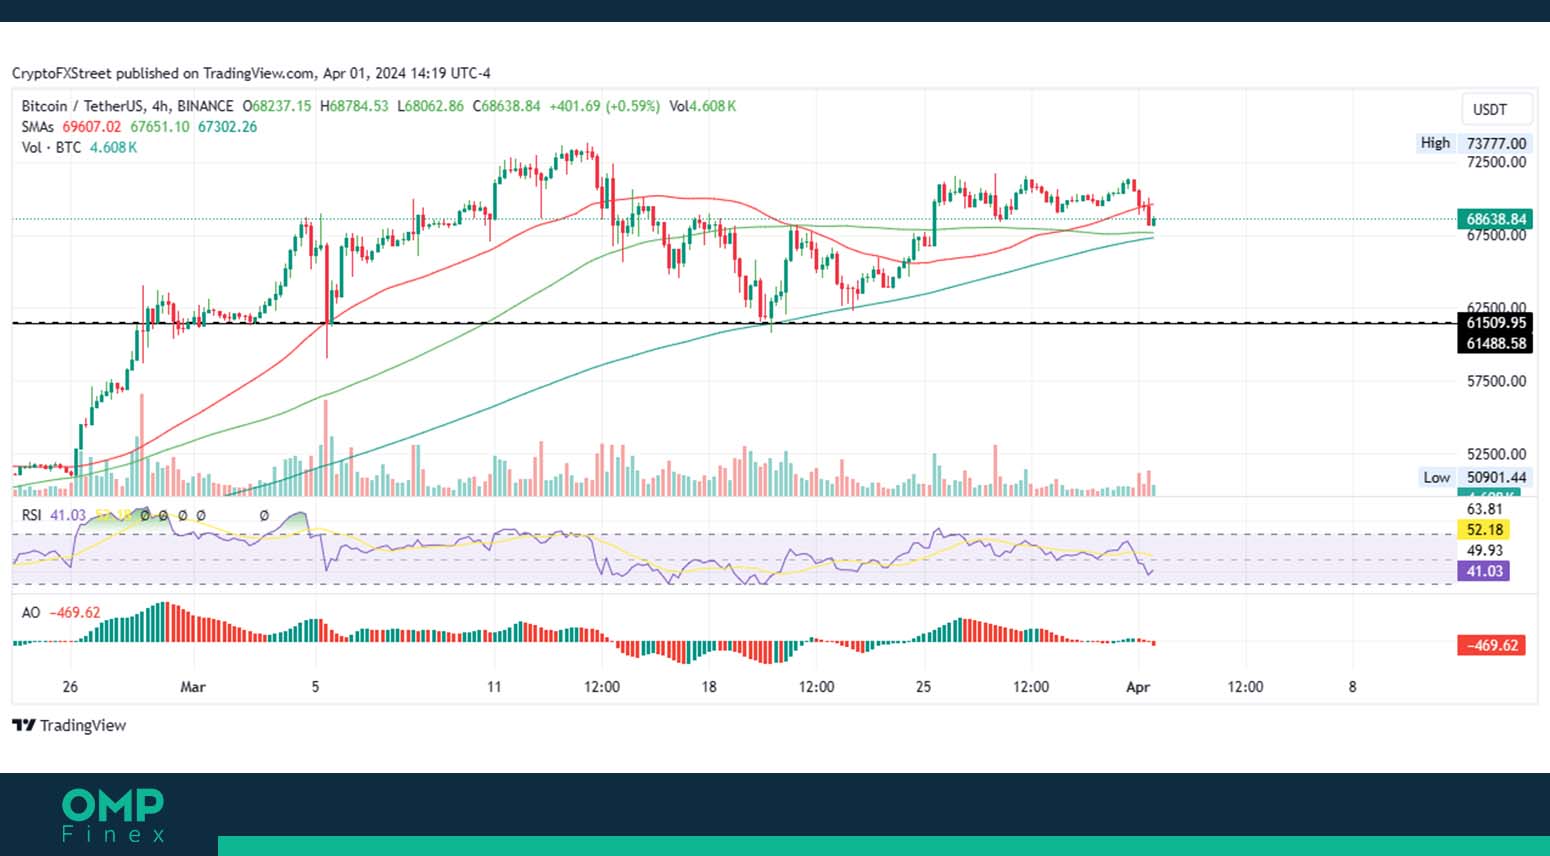Viewport: 1550px width, 856px height.
Task: Click the RSI axis value 49.93
Action: (1484, 550)
